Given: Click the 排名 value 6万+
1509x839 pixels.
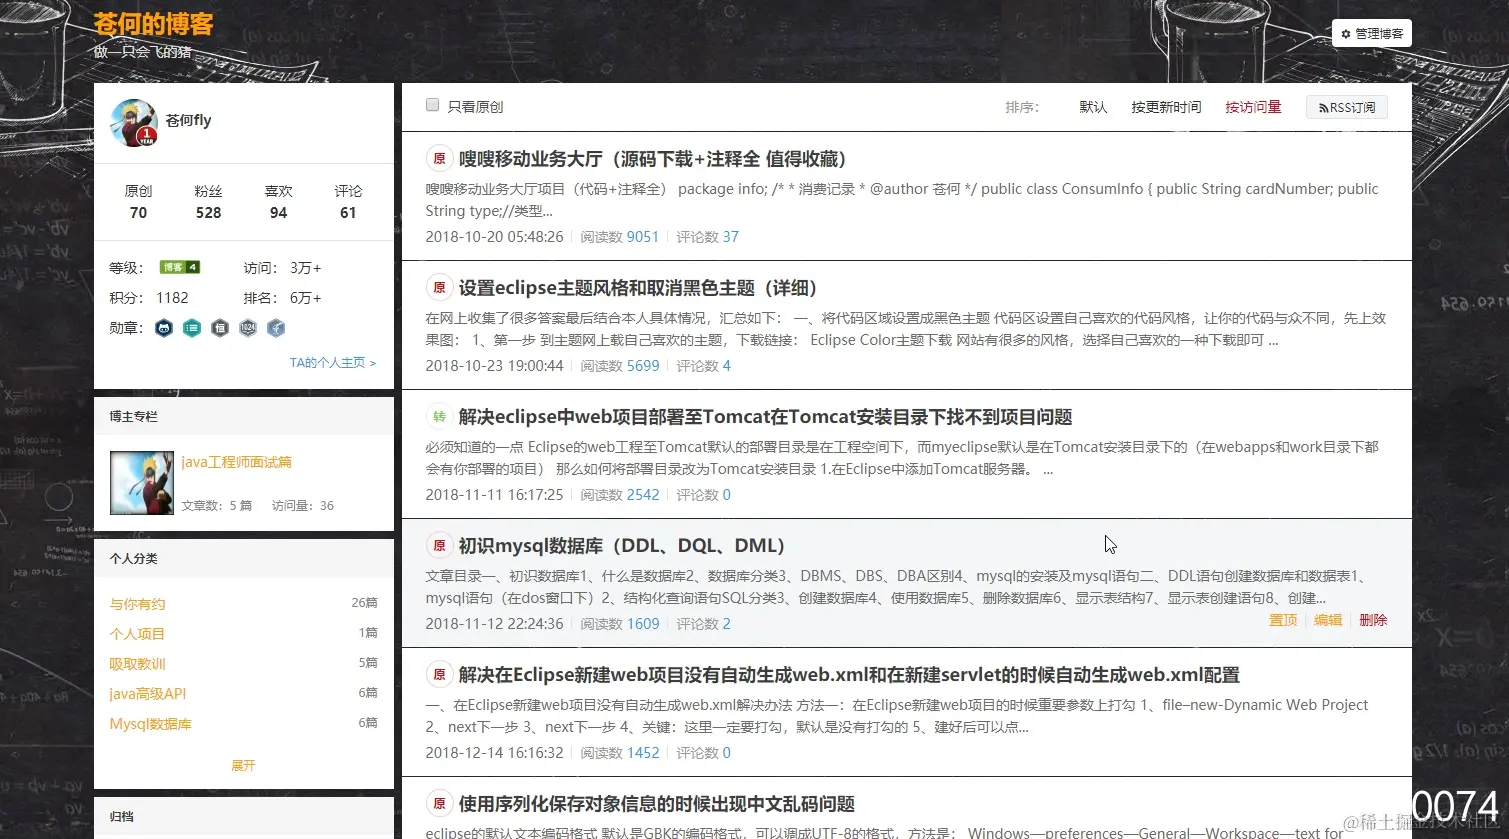Looking at the screenshot, I should tap(306, 298).
